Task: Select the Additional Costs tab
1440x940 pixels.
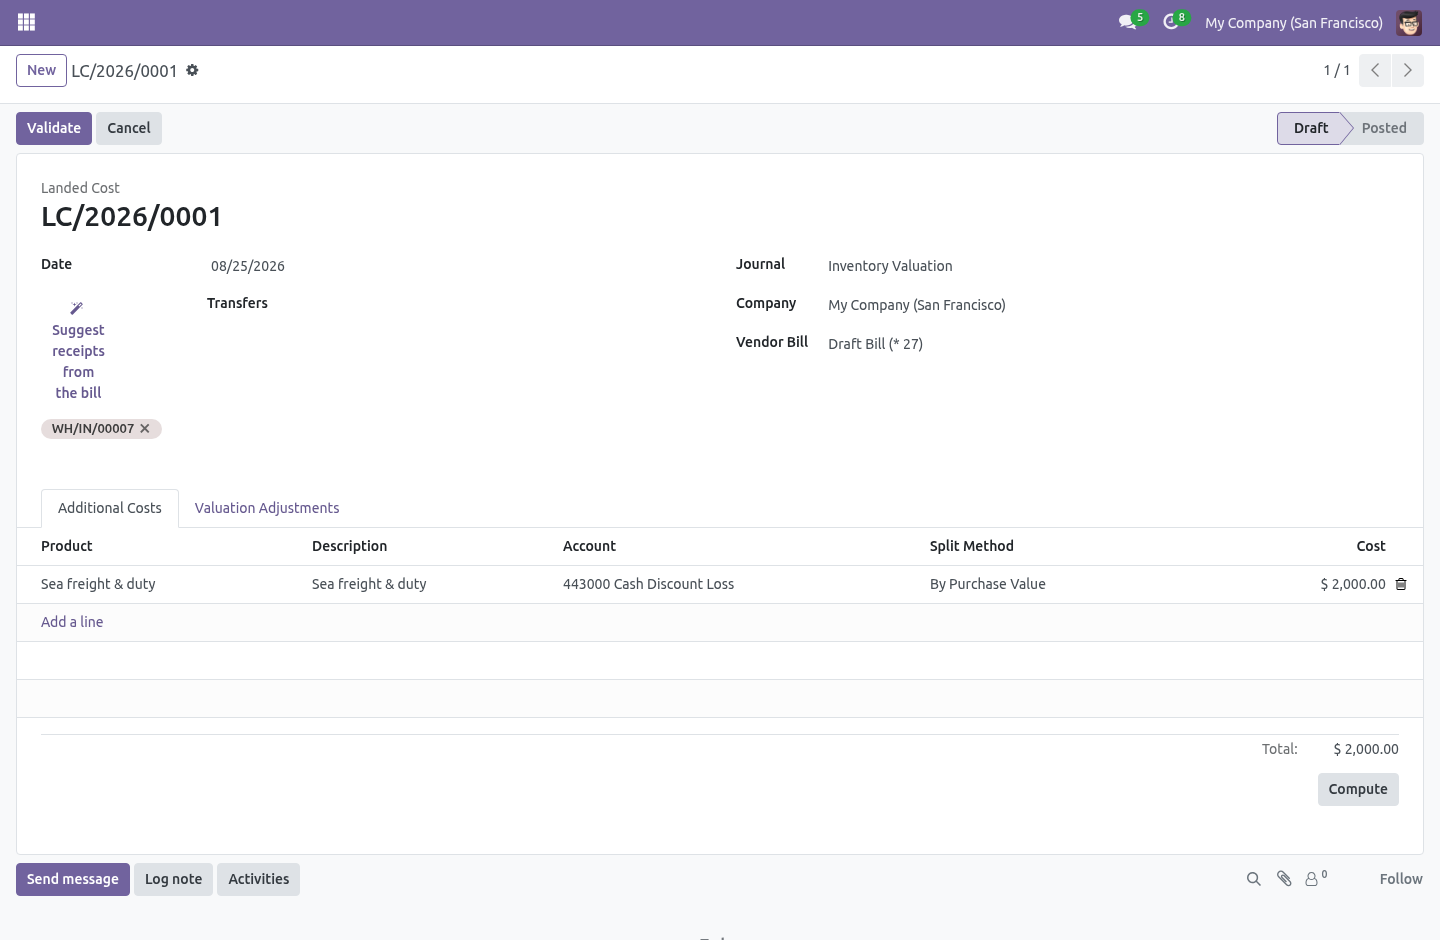Action: [110, 508]
